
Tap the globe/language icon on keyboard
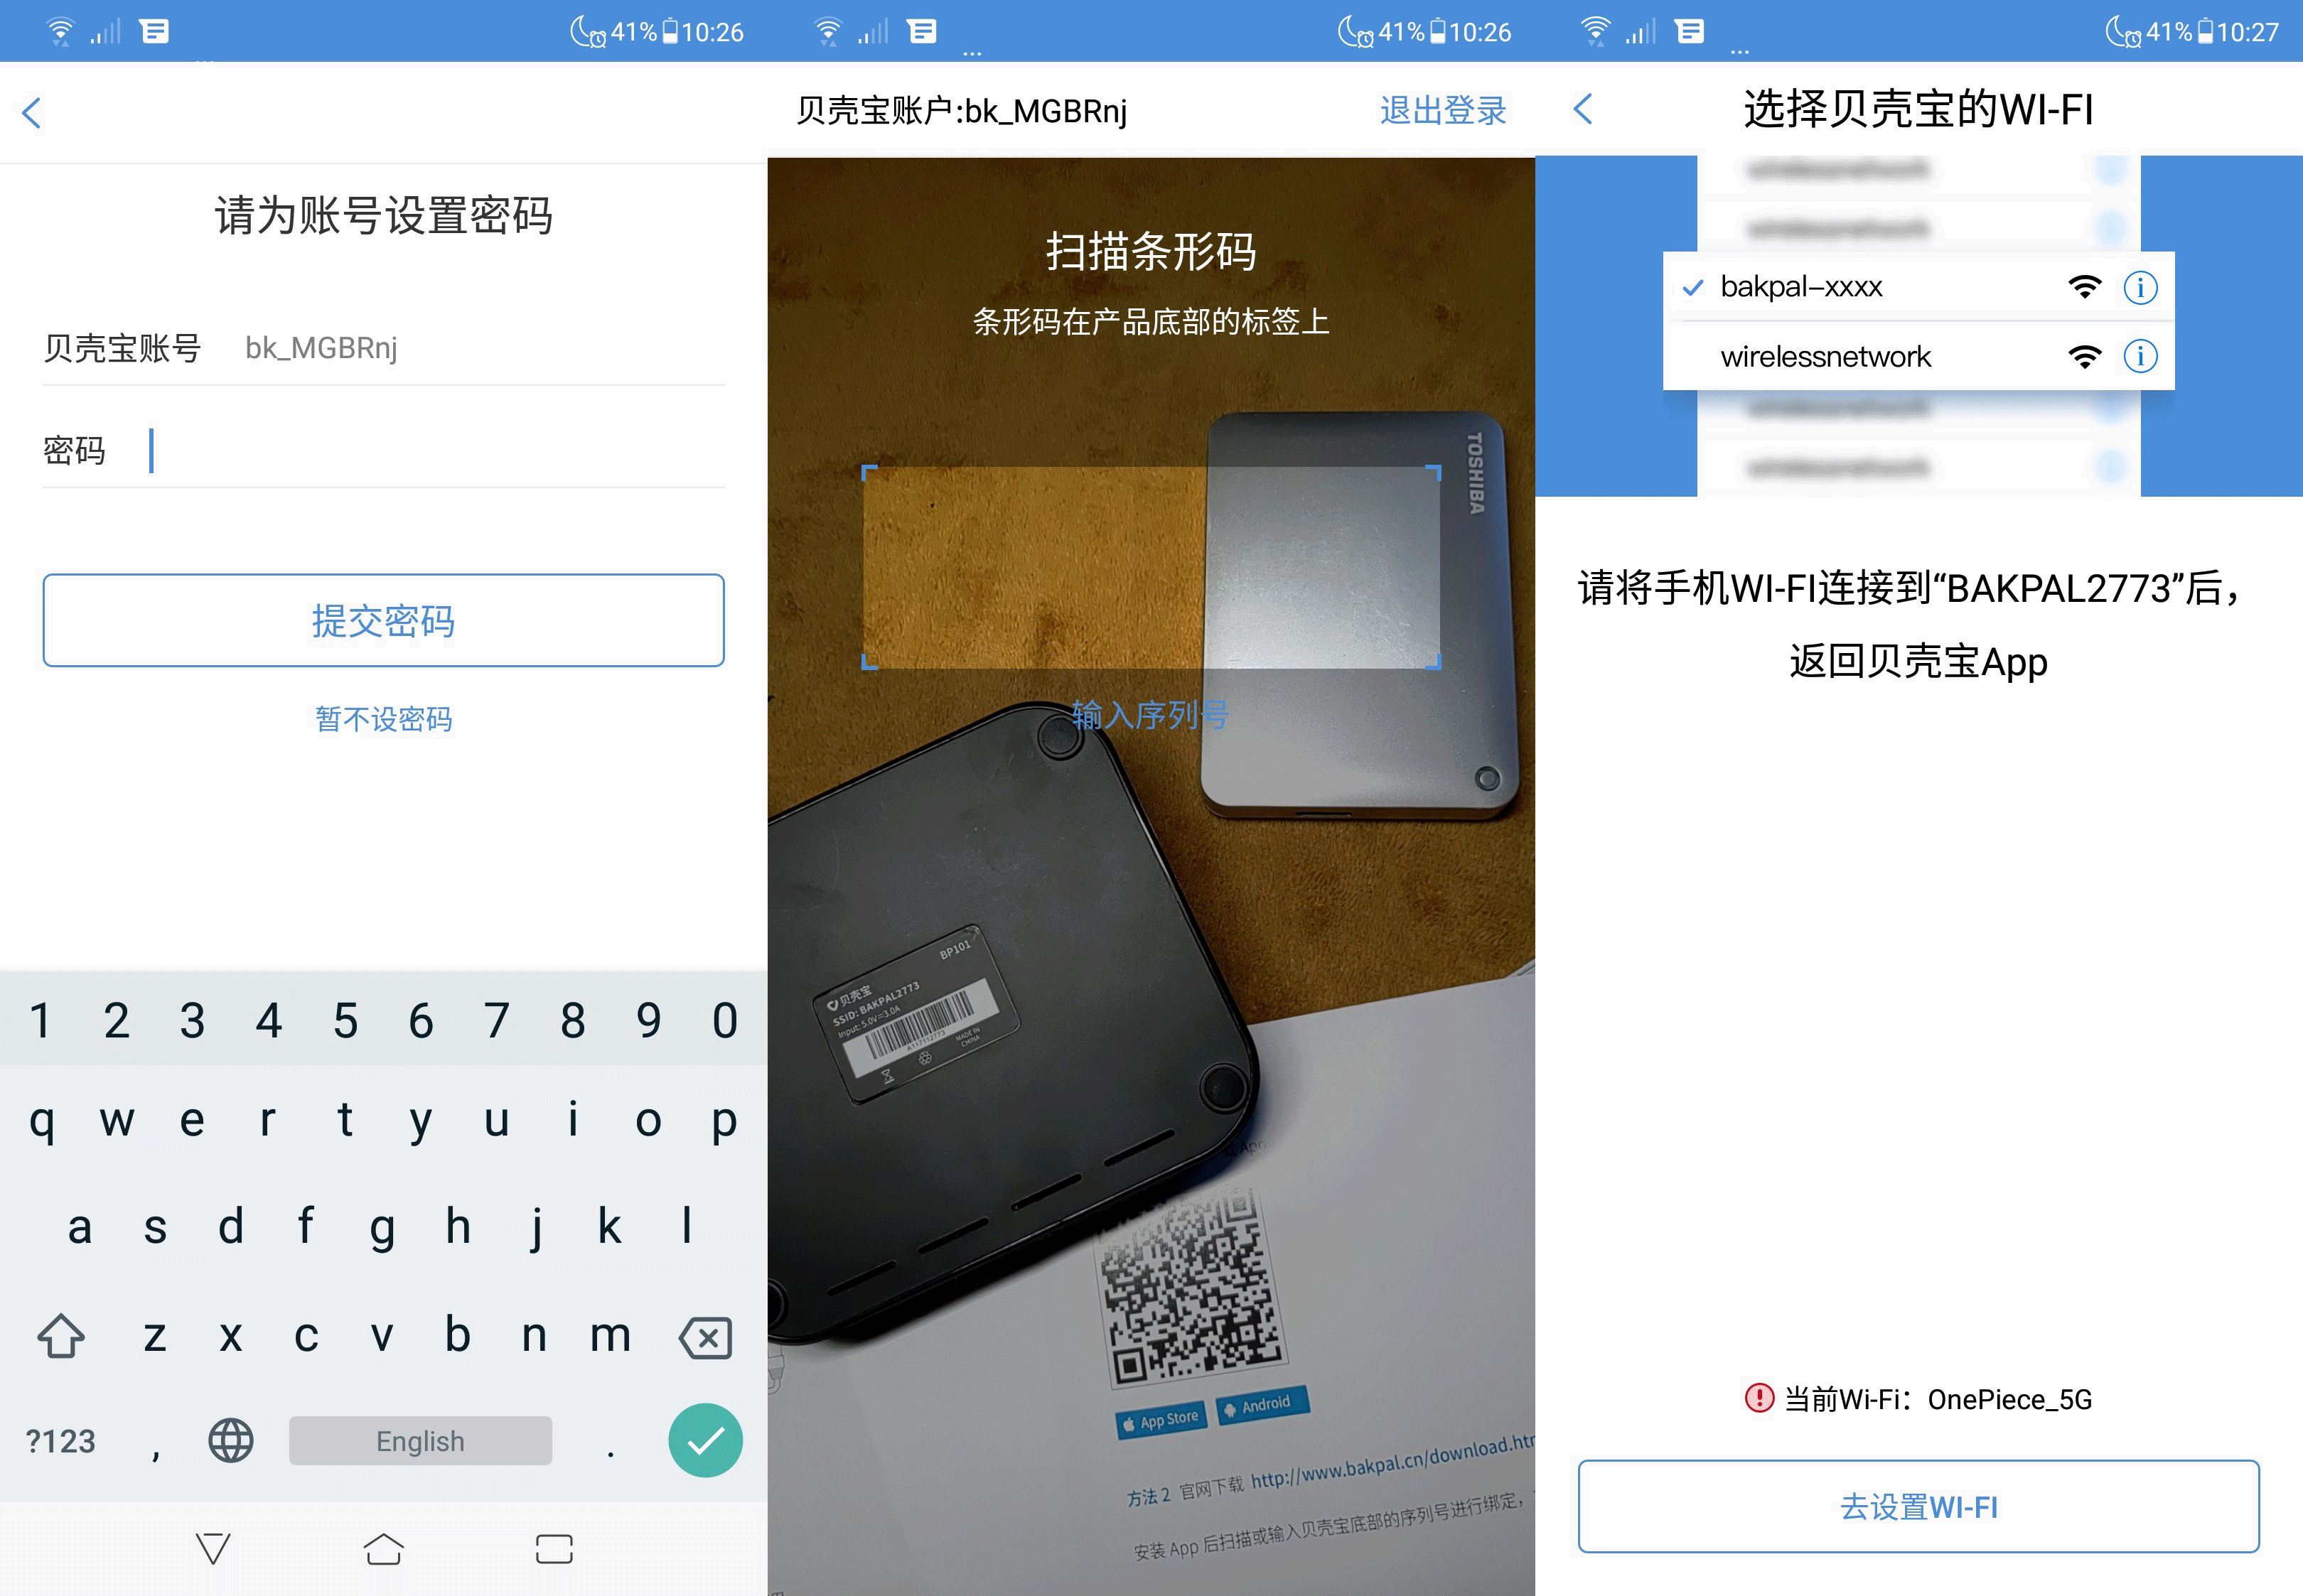(x=230, y=1440)
